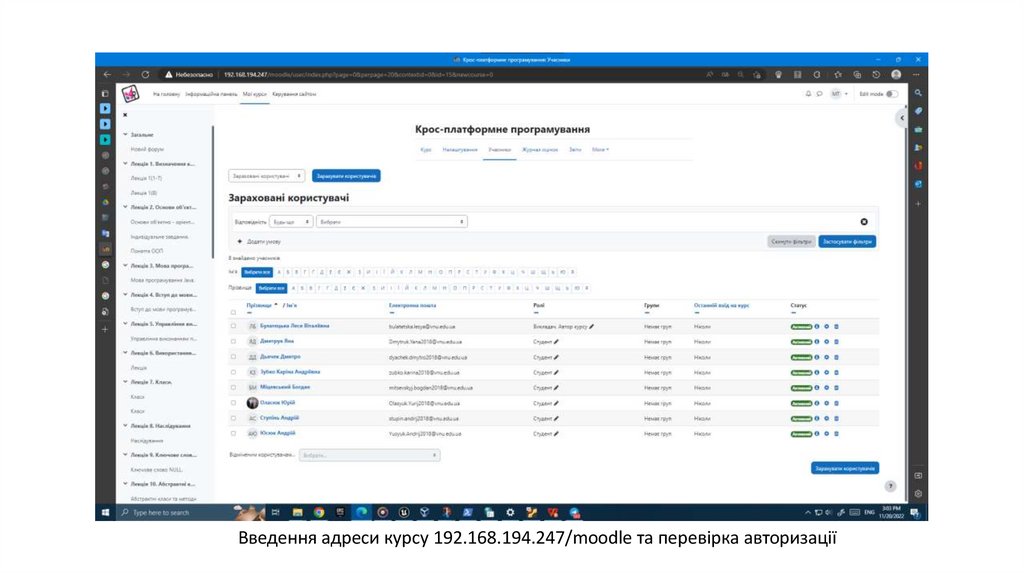The height and width of the screenshot is (574, 1024).
Task: Click top Зарахувати користувачів button
Action: pos(346,176)
